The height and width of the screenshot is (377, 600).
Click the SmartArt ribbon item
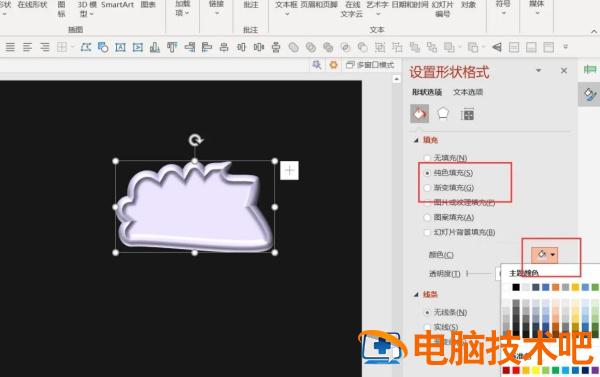coord(117,5)
